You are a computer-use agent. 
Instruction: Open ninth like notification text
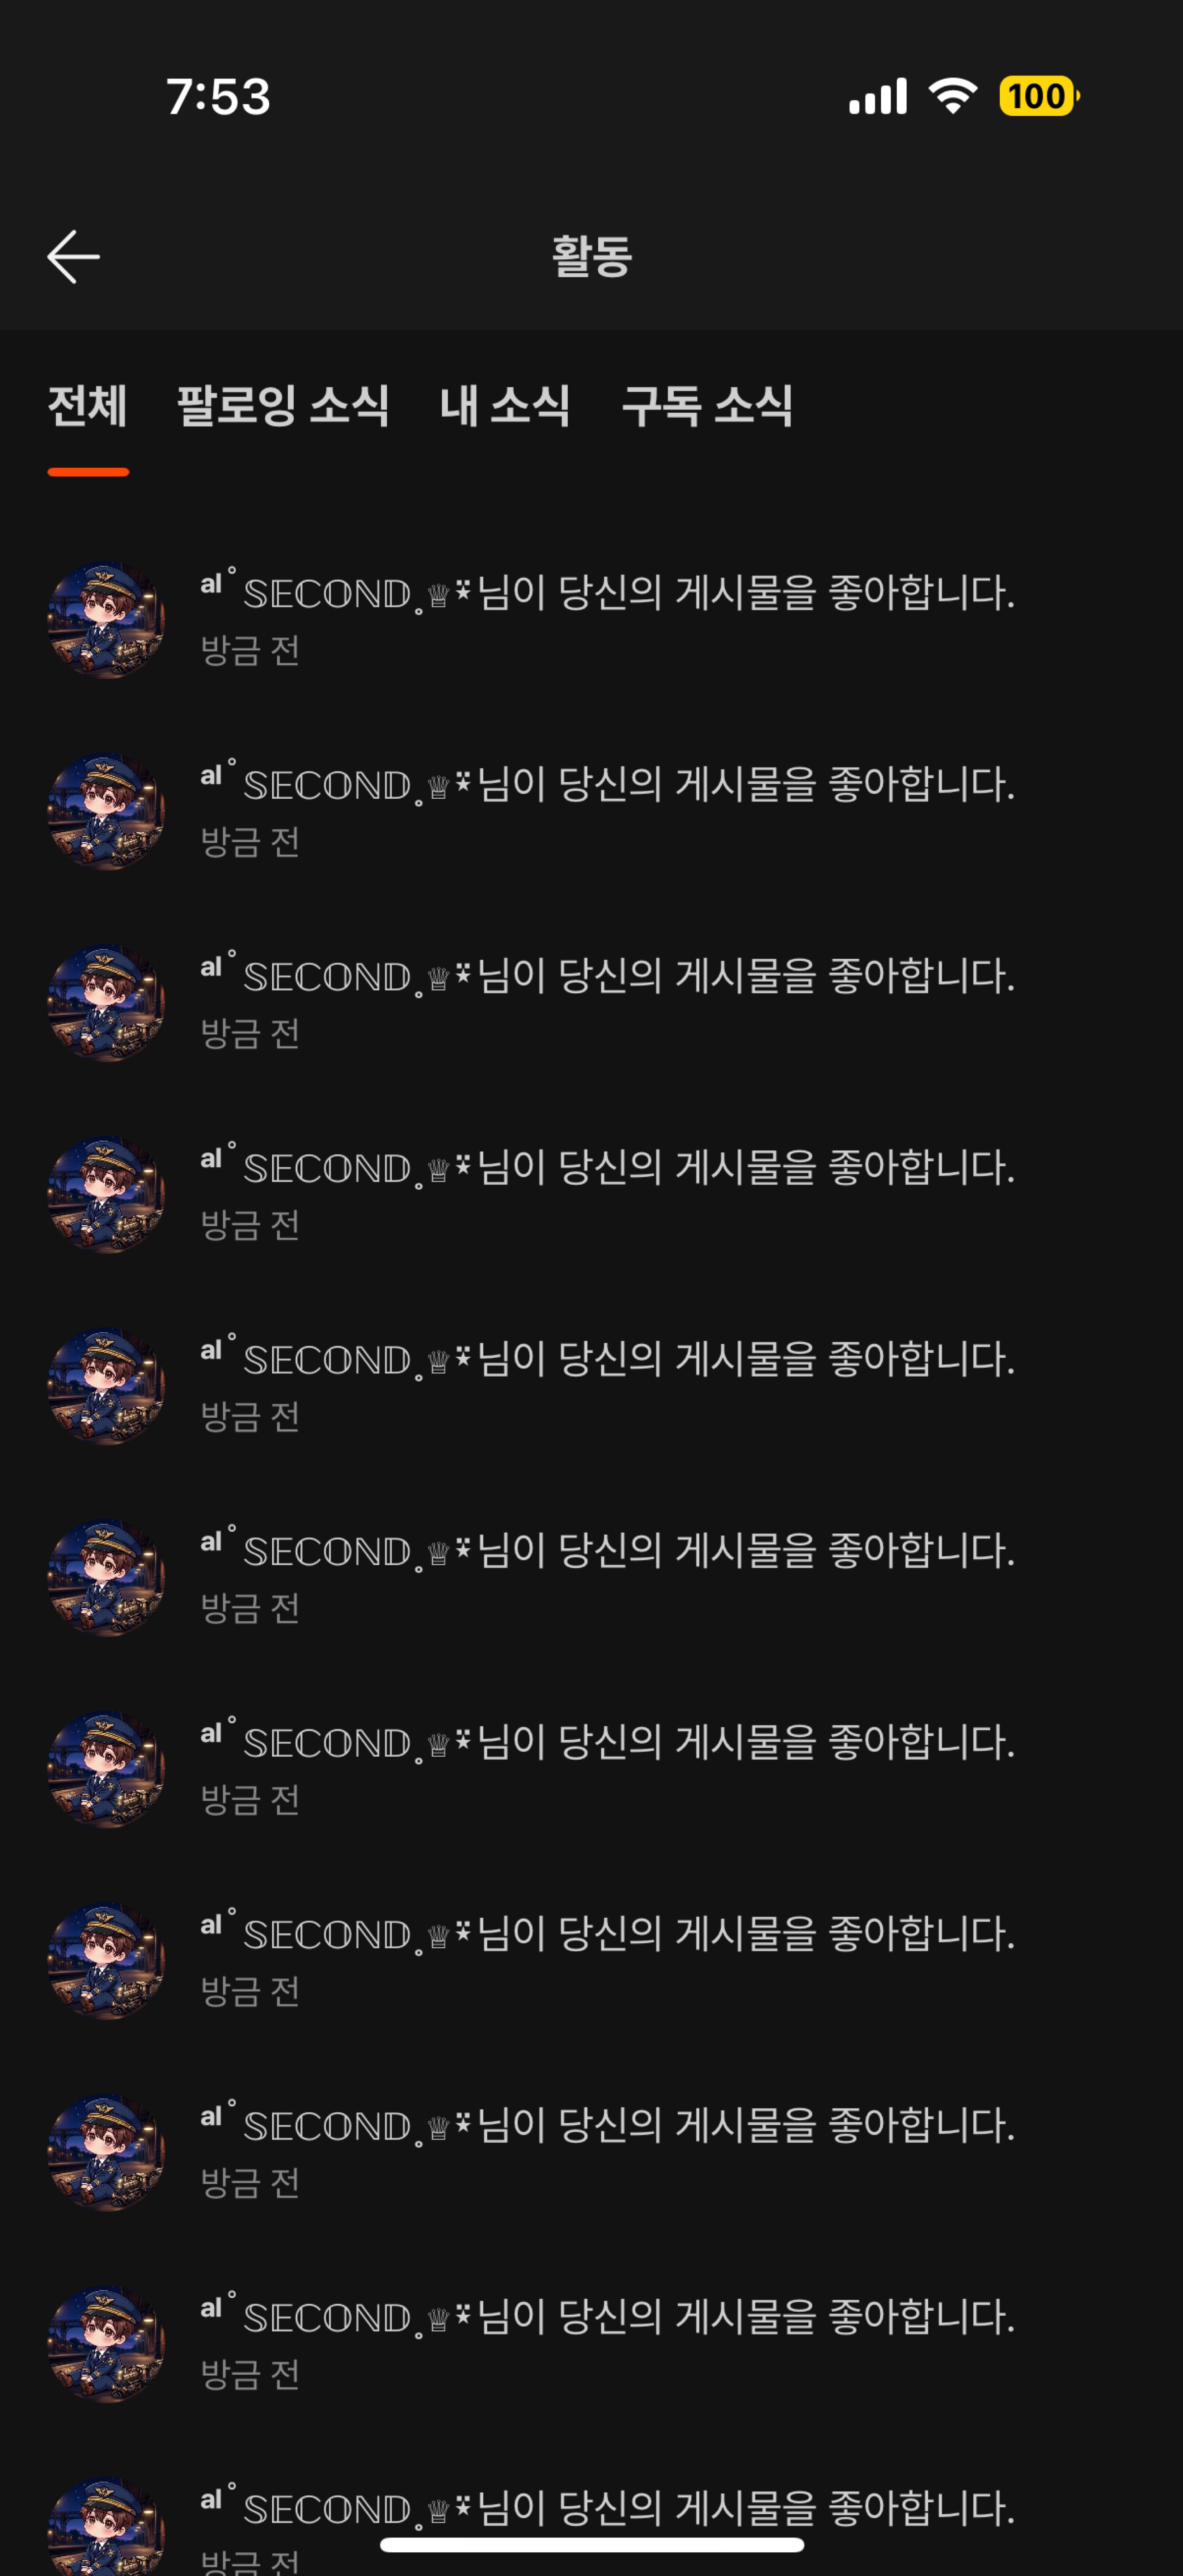click(607, 2125)
